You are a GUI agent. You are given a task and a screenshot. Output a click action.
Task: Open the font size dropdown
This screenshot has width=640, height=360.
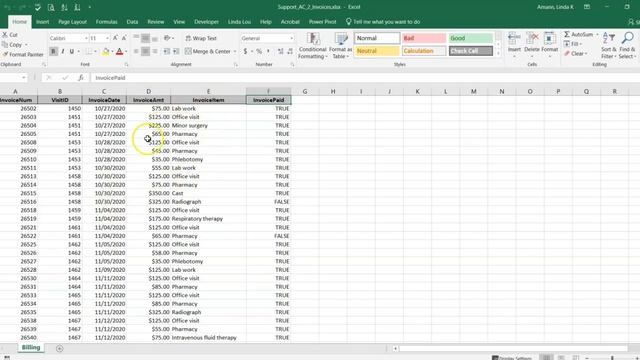tap(107, 38)
